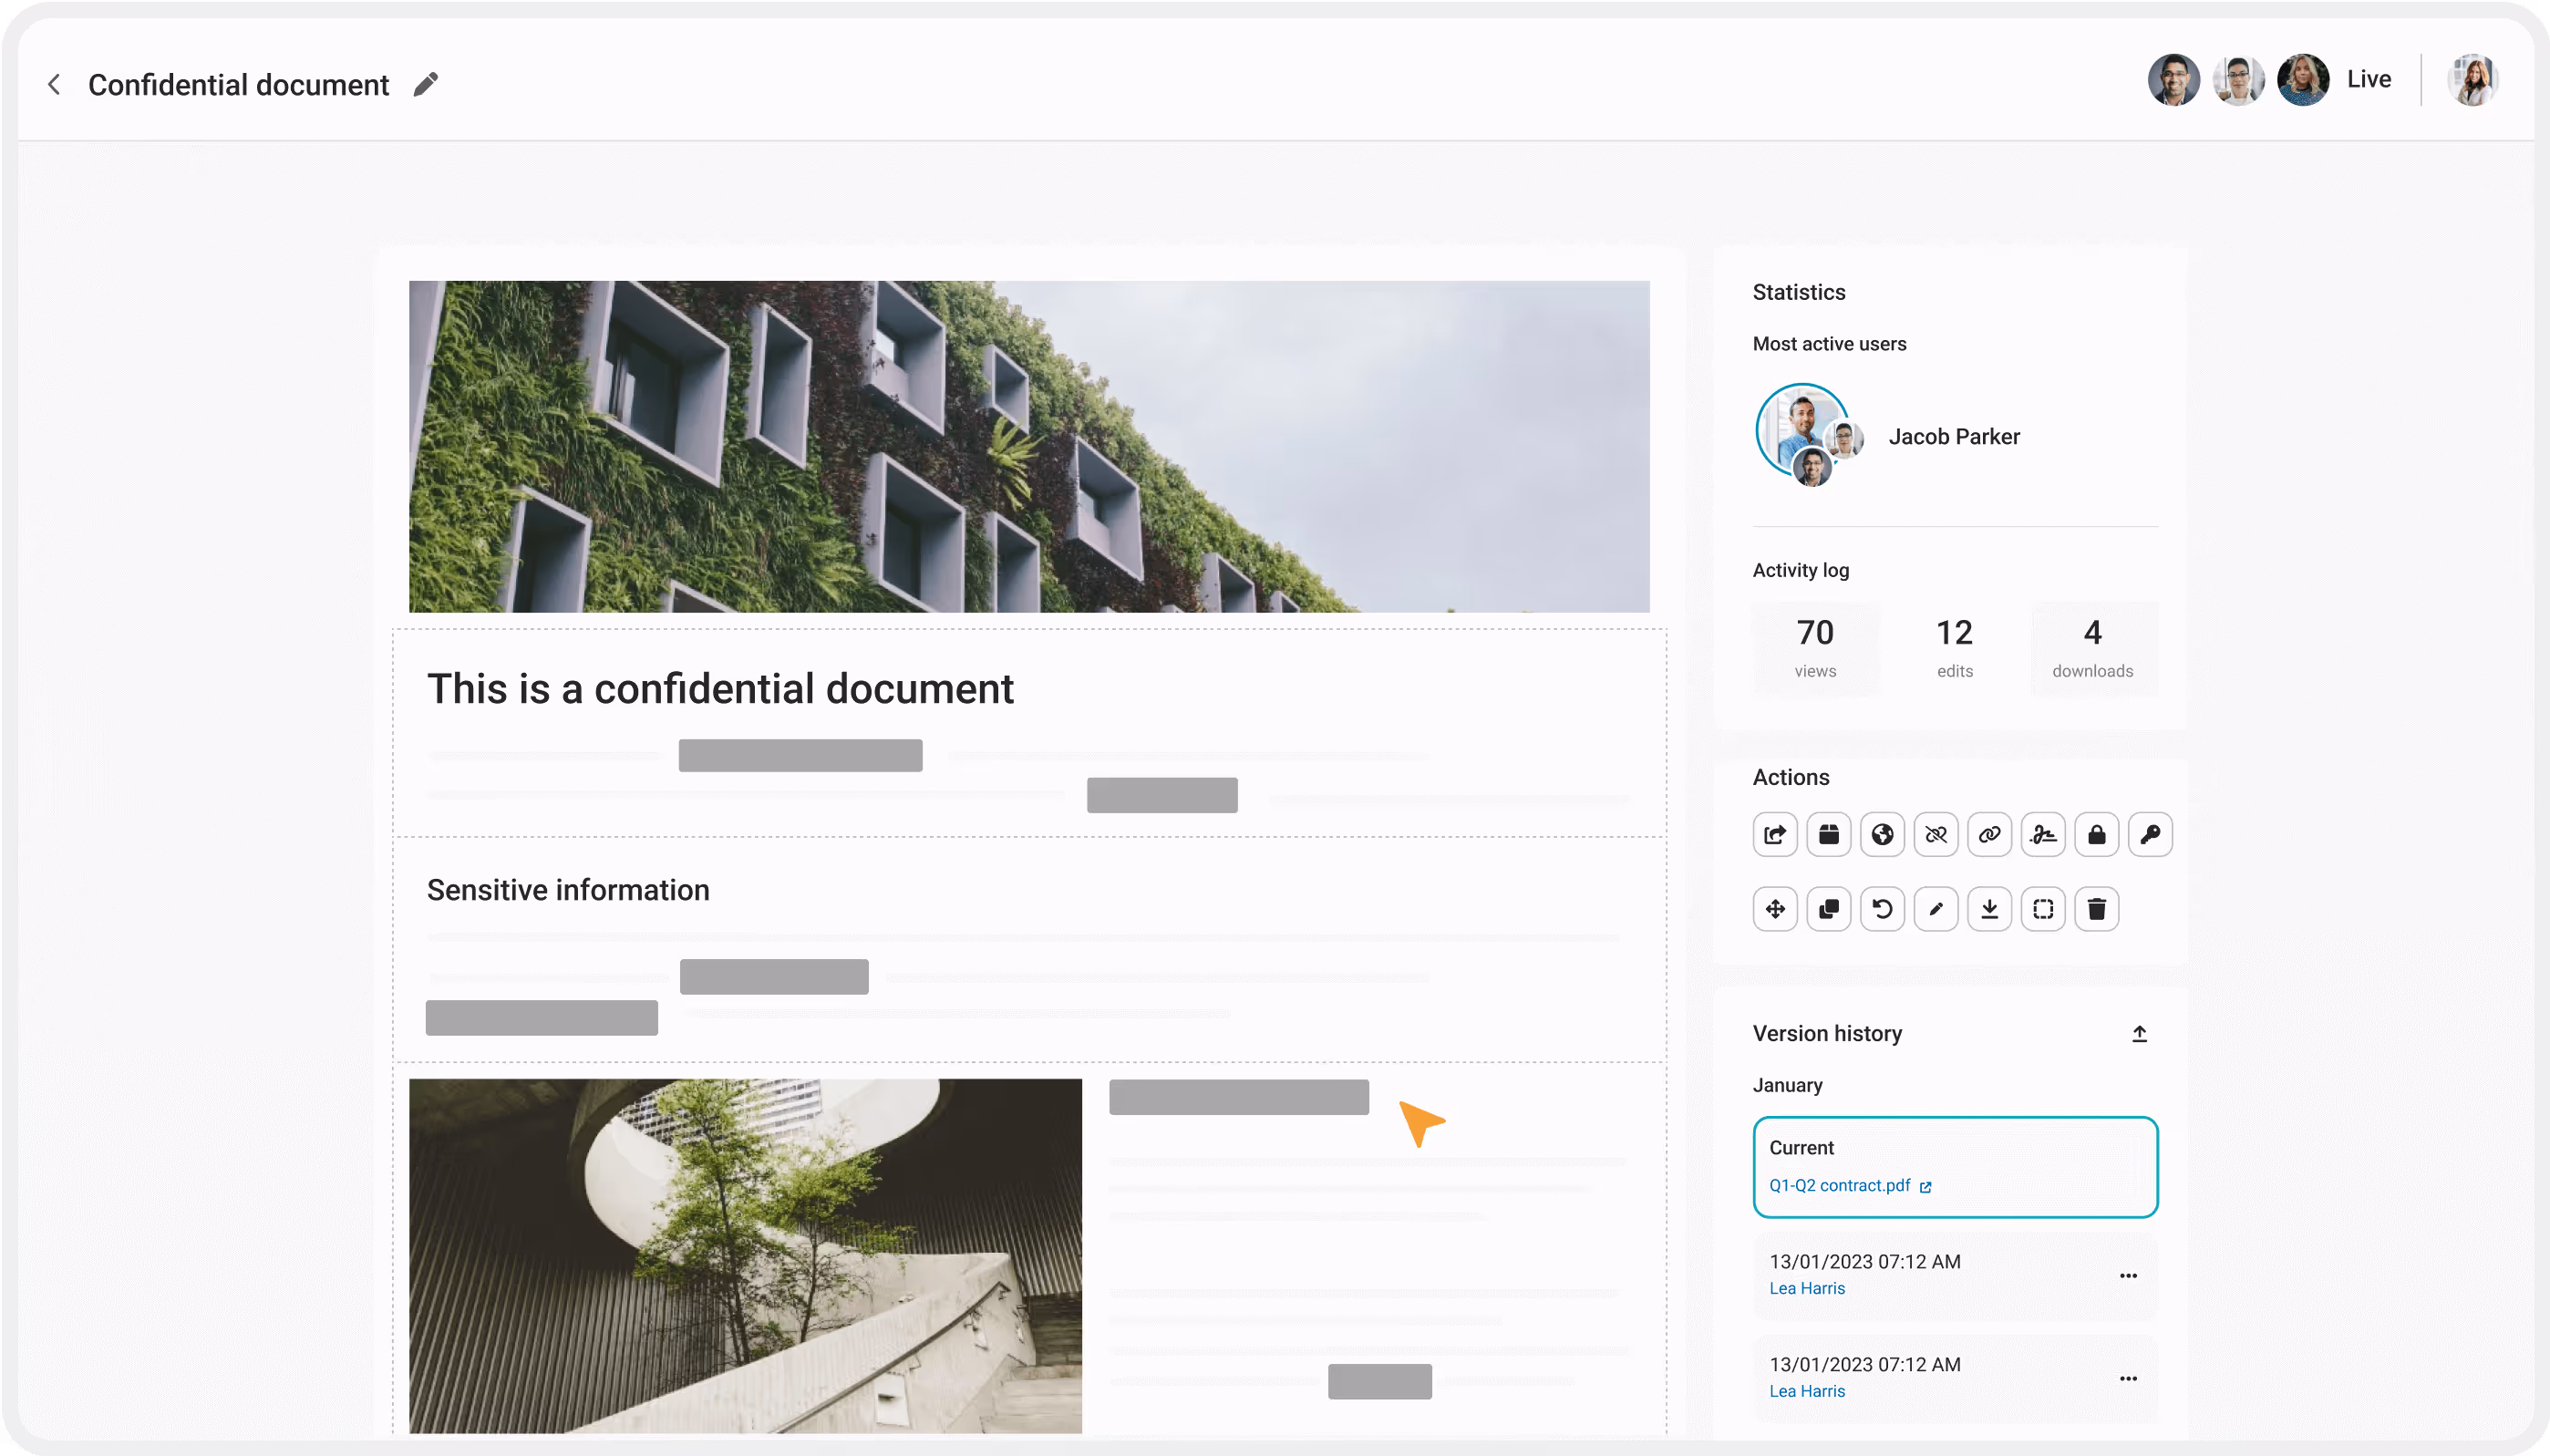This screenshot has width=2550, height=1456.
Task: Click the dashed-square selection icon
Action: coord(2043,909)
